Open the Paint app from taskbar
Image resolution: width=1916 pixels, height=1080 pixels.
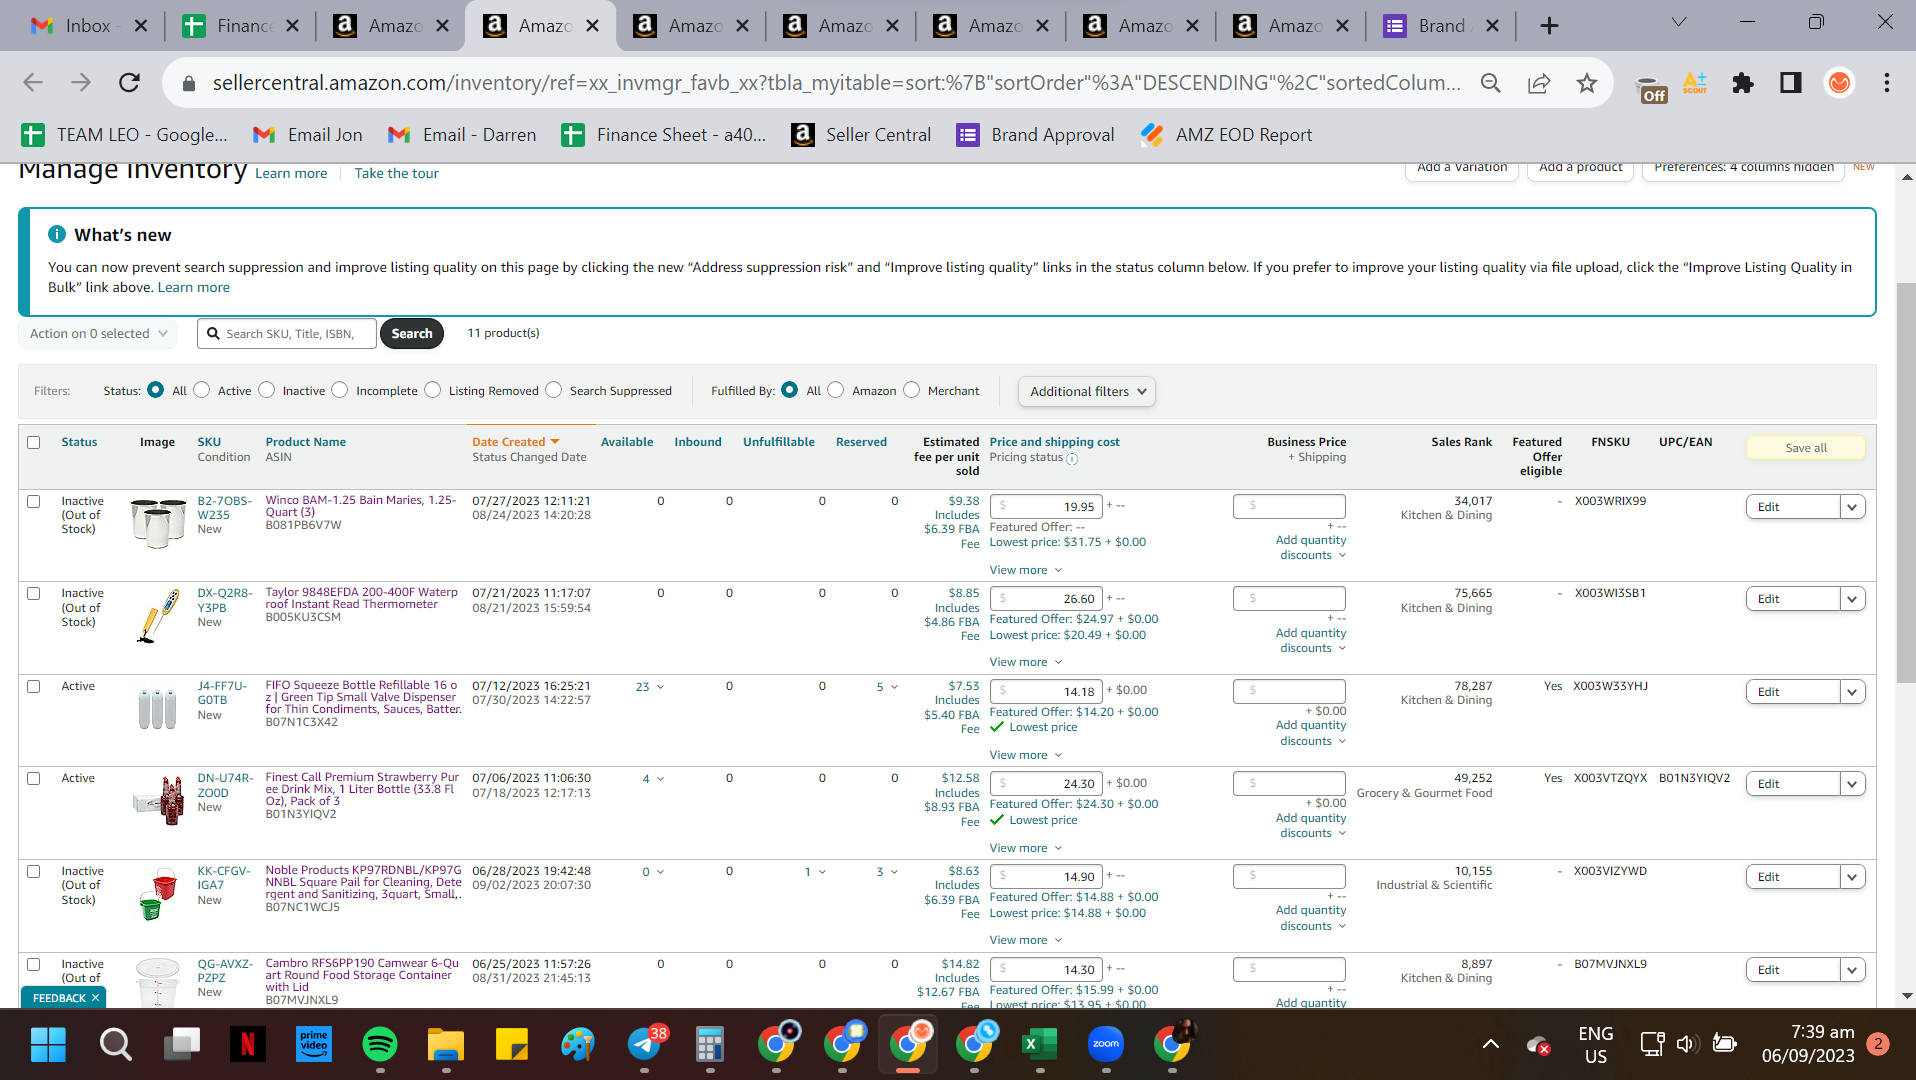(578, 1045)
